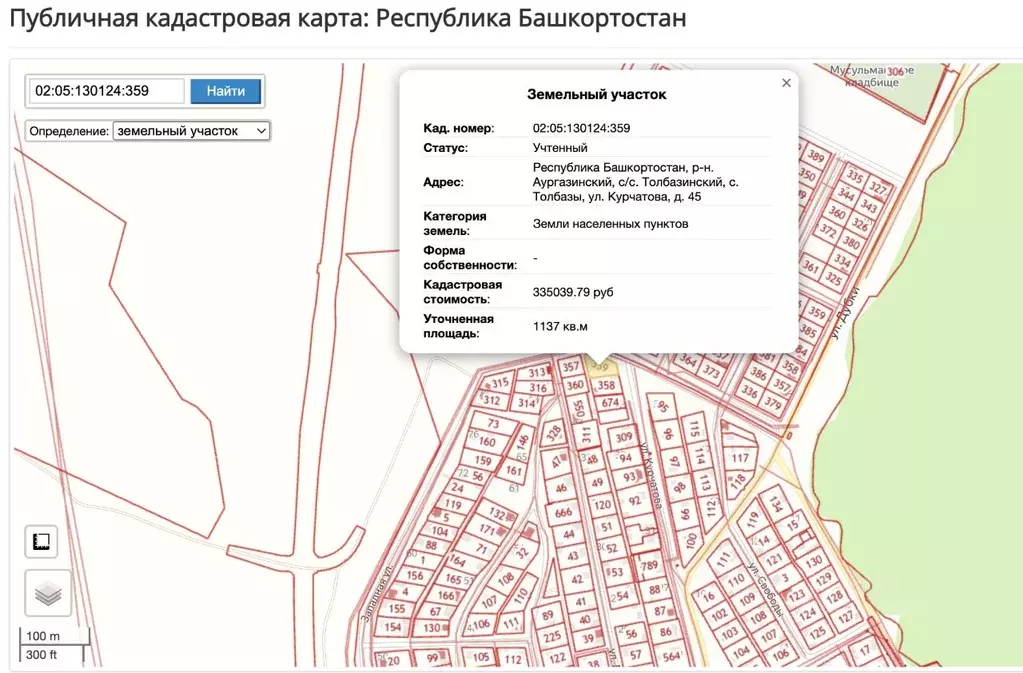Select the area measurement tool
The width and height of the screenshot is (1023, 673).
click(42, 541)
